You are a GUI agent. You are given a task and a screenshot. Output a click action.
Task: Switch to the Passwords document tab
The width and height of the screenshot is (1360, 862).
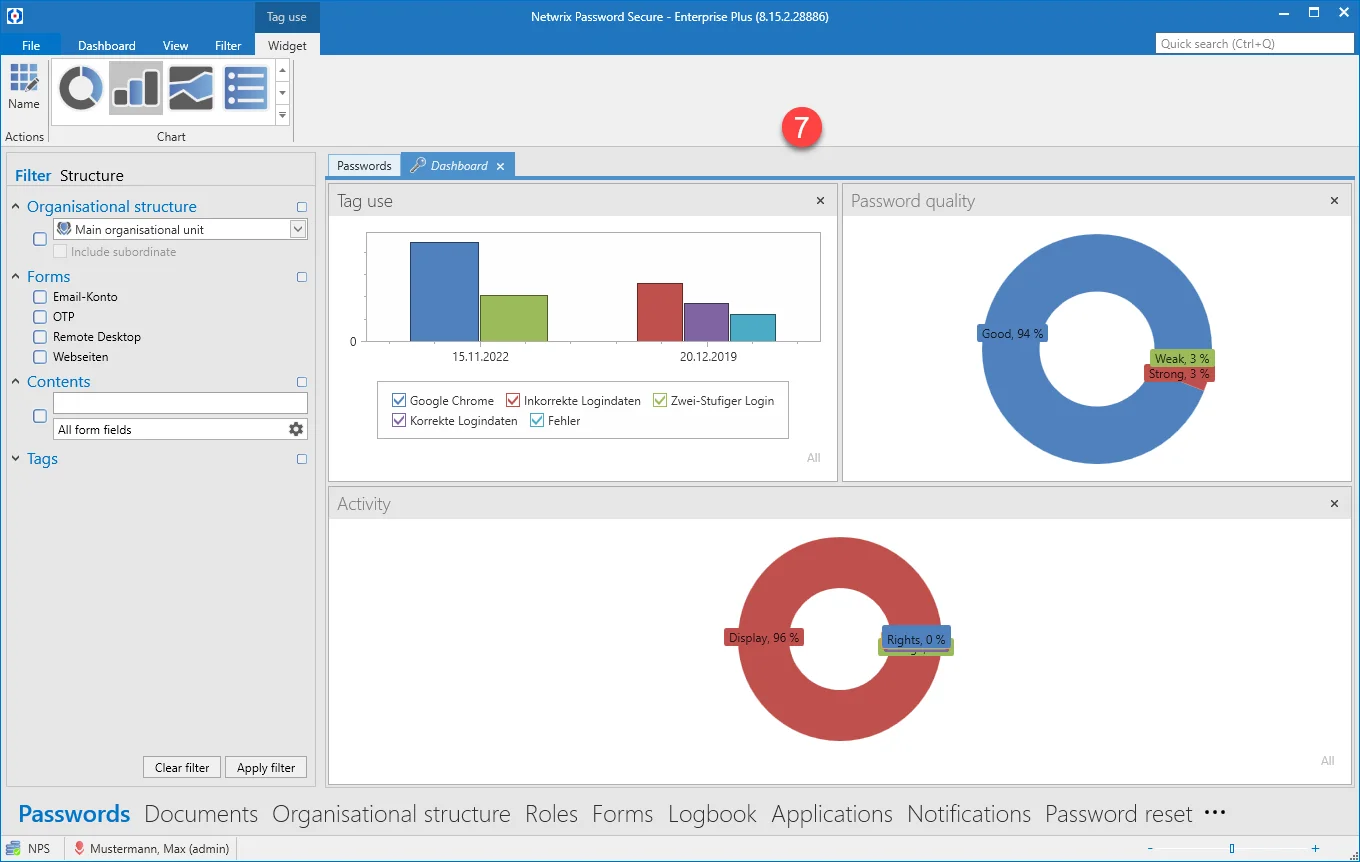click(364, 165)
